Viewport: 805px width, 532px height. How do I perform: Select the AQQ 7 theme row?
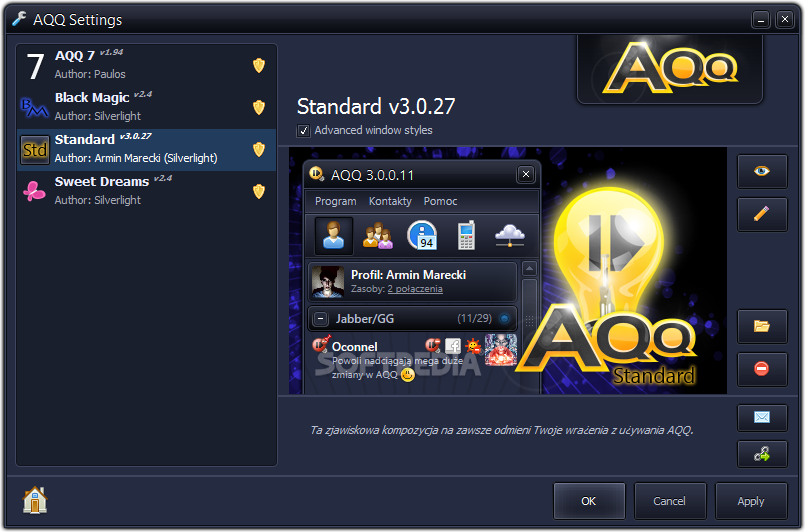(x=147, y=65)
